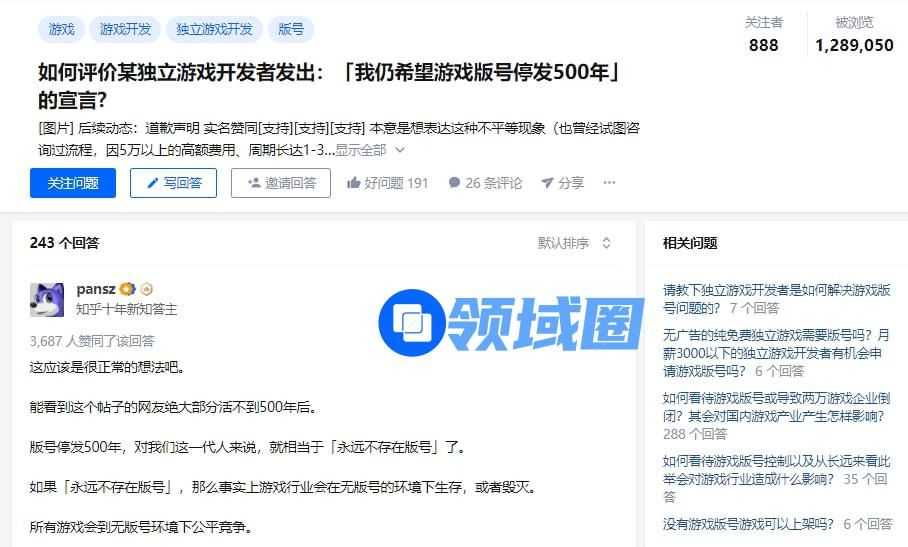Click the small medal icon after pansz
The height and width of the screenshot is (547, 908).
pos(147,288)
